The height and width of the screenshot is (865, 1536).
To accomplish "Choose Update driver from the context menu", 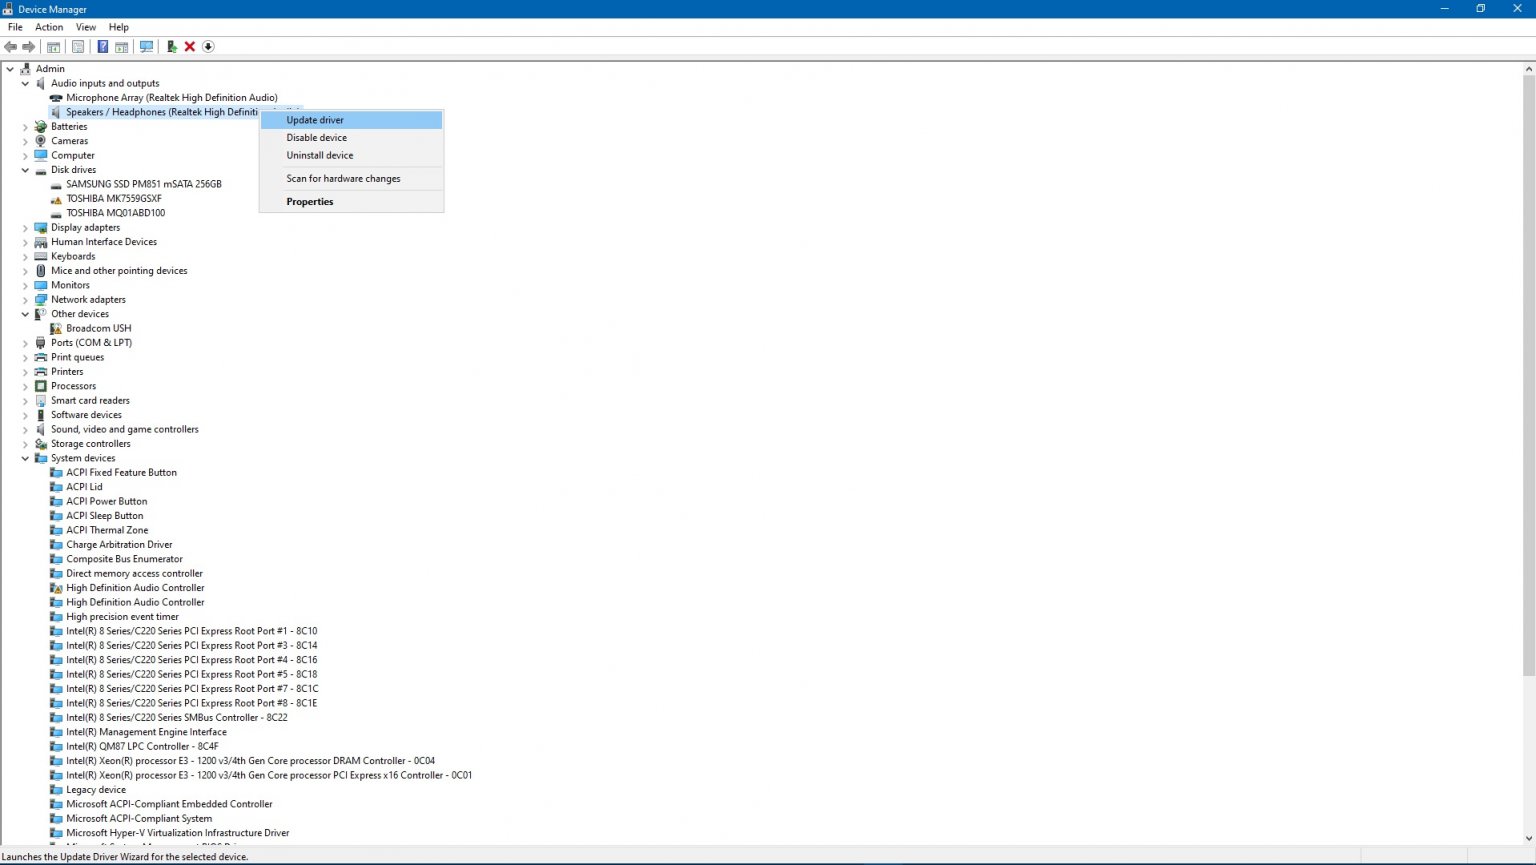I will (351, 120).
